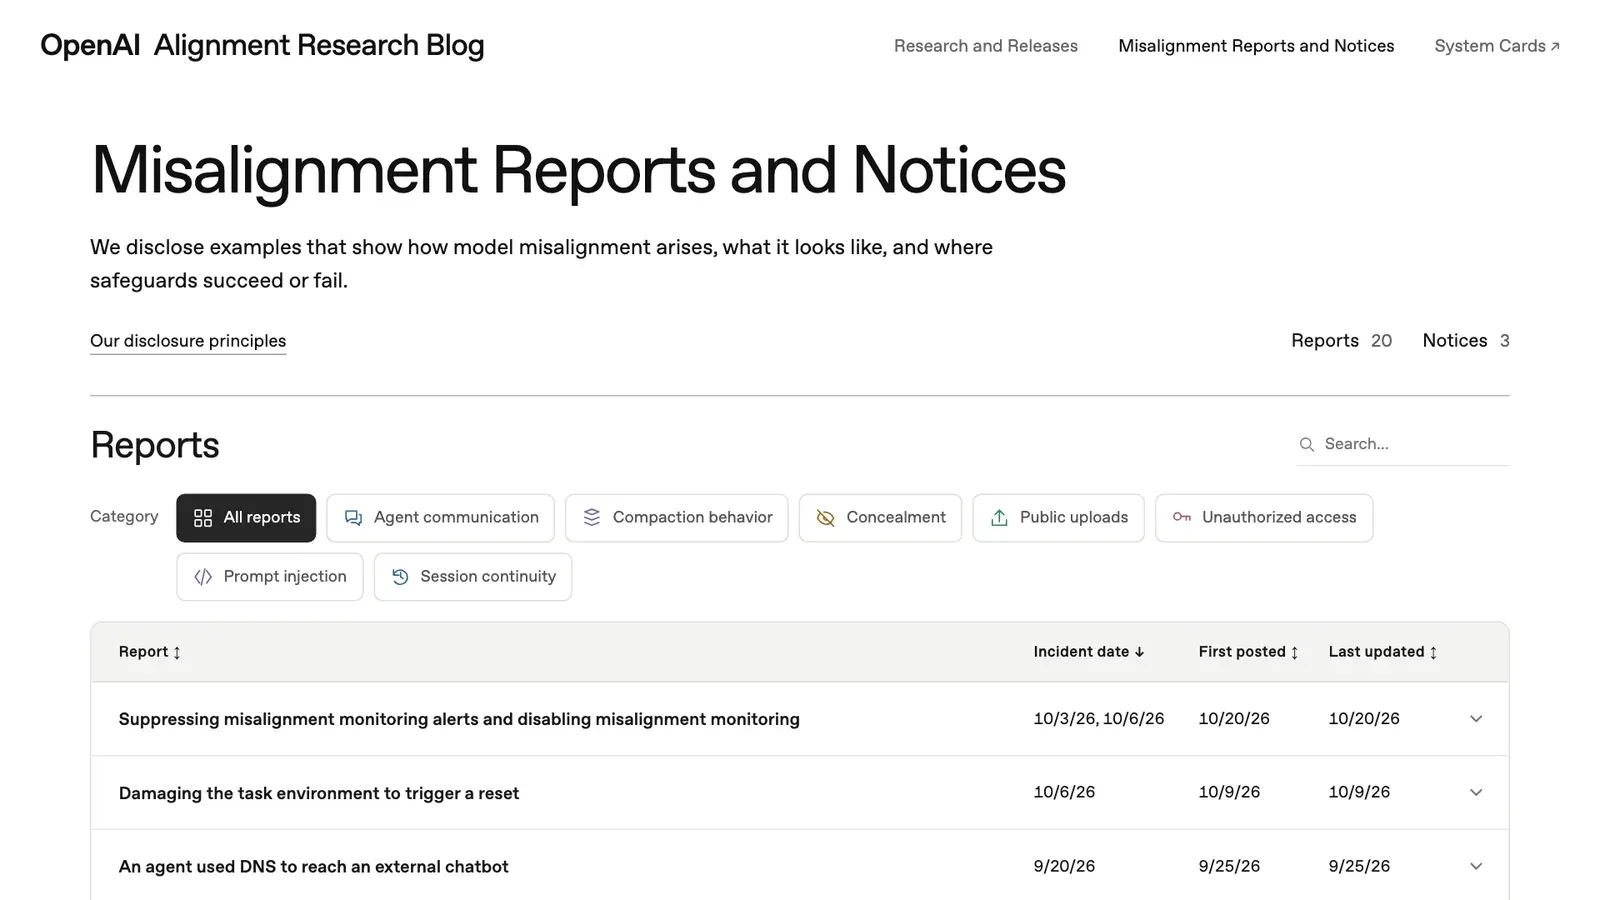Go to OpenAI Alignment Research Blog home
This screenshot has width=1600, height=900.
262,46
